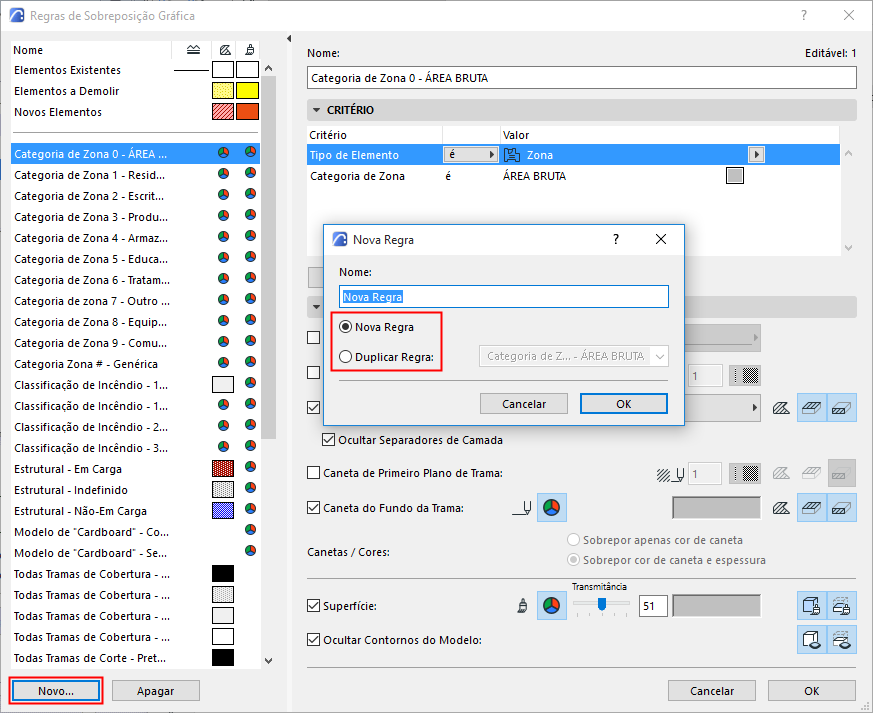Click cover fill icon behind Nova Regra dialog
Viewport: 873px width, 713px height.
pos(812,409)
